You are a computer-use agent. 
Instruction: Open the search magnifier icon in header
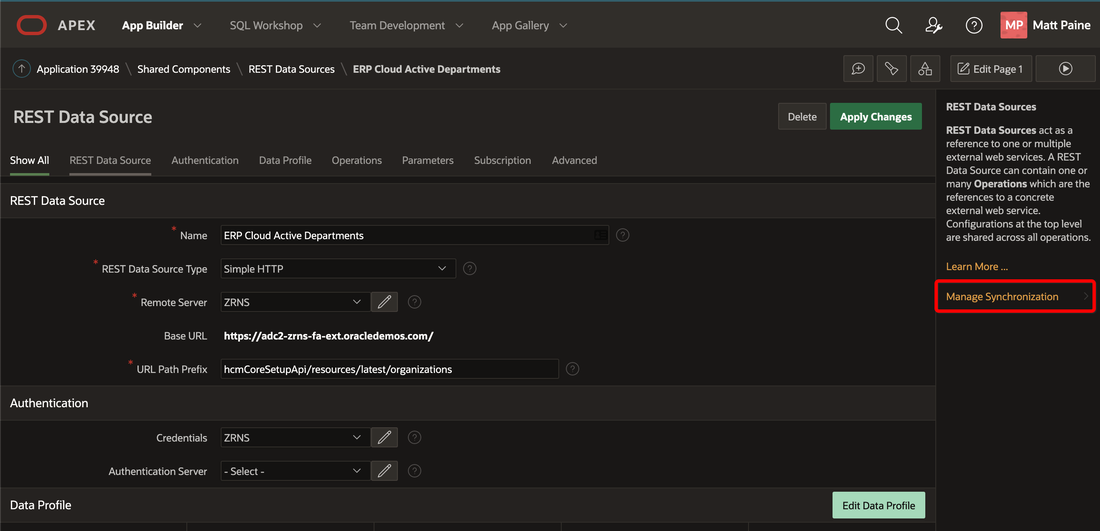coord(893,25)
